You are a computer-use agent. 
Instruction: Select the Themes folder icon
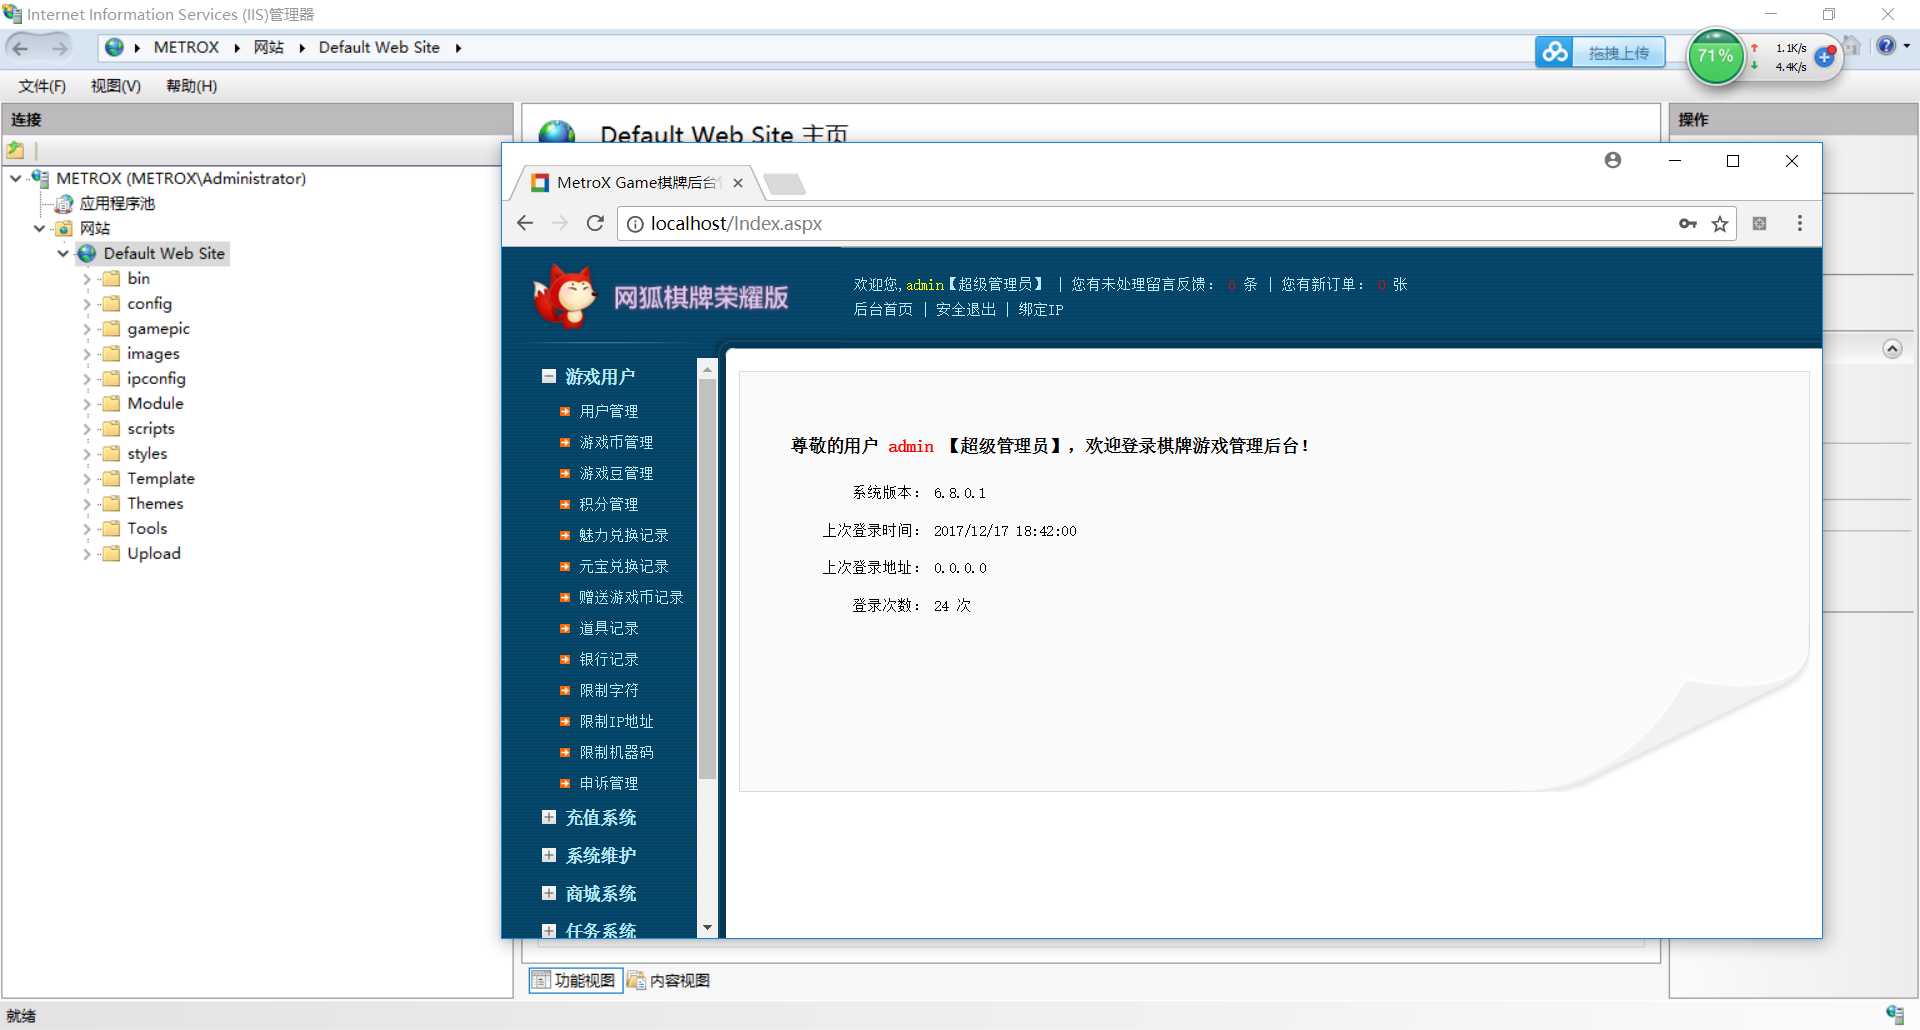point(111,503)
